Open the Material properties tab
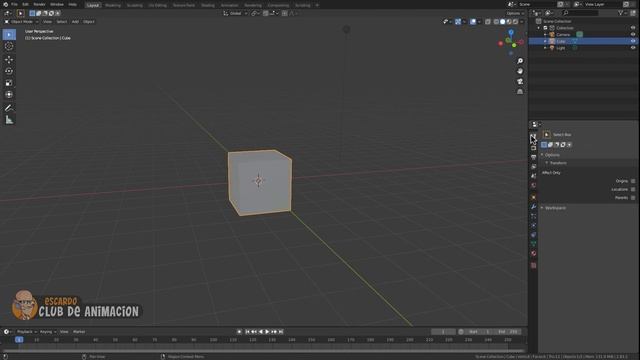Image resolution: width=640 pixels, height=360 pixels. click(x=533, y=253)
